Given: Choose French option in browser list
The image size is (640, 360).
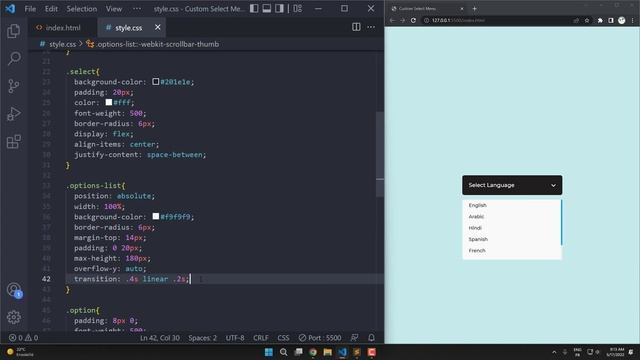Looking at the screenshot, I should 477,251.
